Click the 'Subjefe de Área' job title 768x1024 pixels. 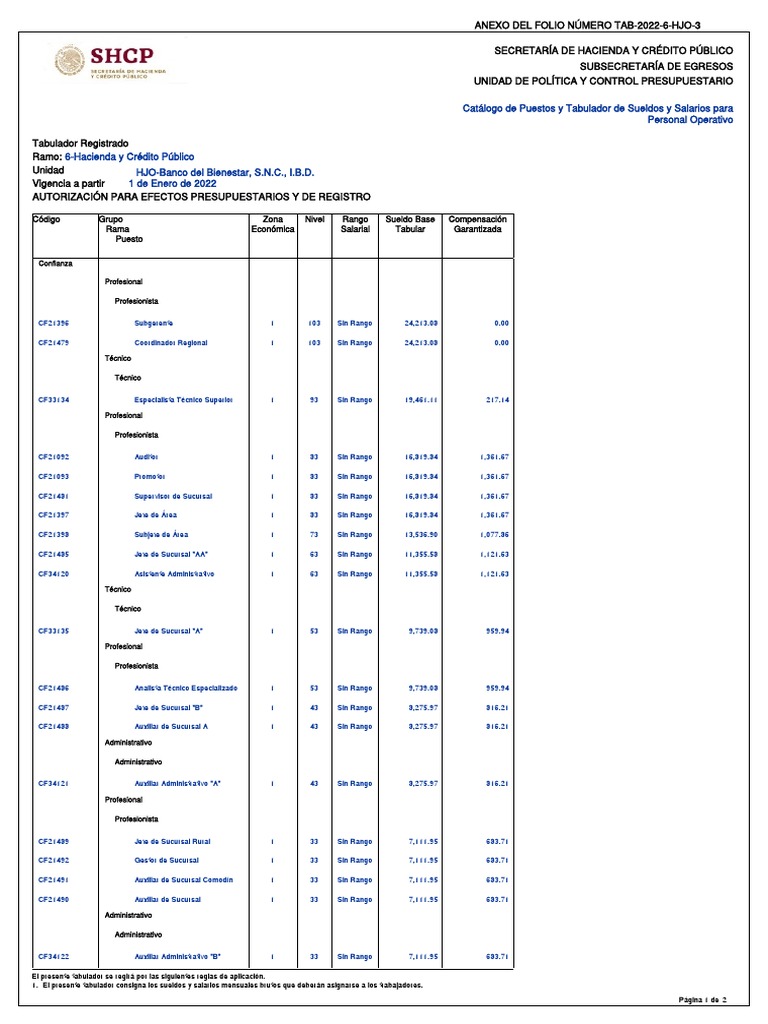click(x=161, y=535)
